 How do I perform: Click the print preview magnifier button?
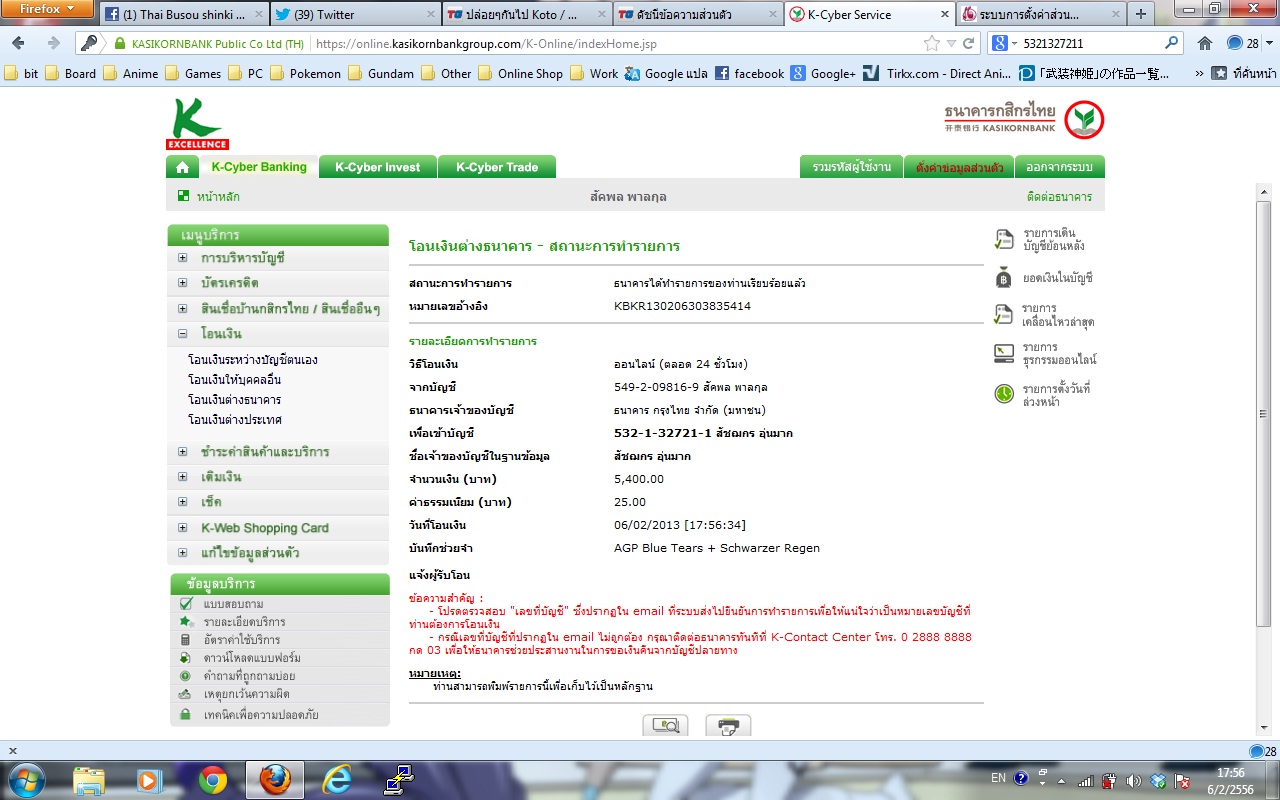point(665,726)
